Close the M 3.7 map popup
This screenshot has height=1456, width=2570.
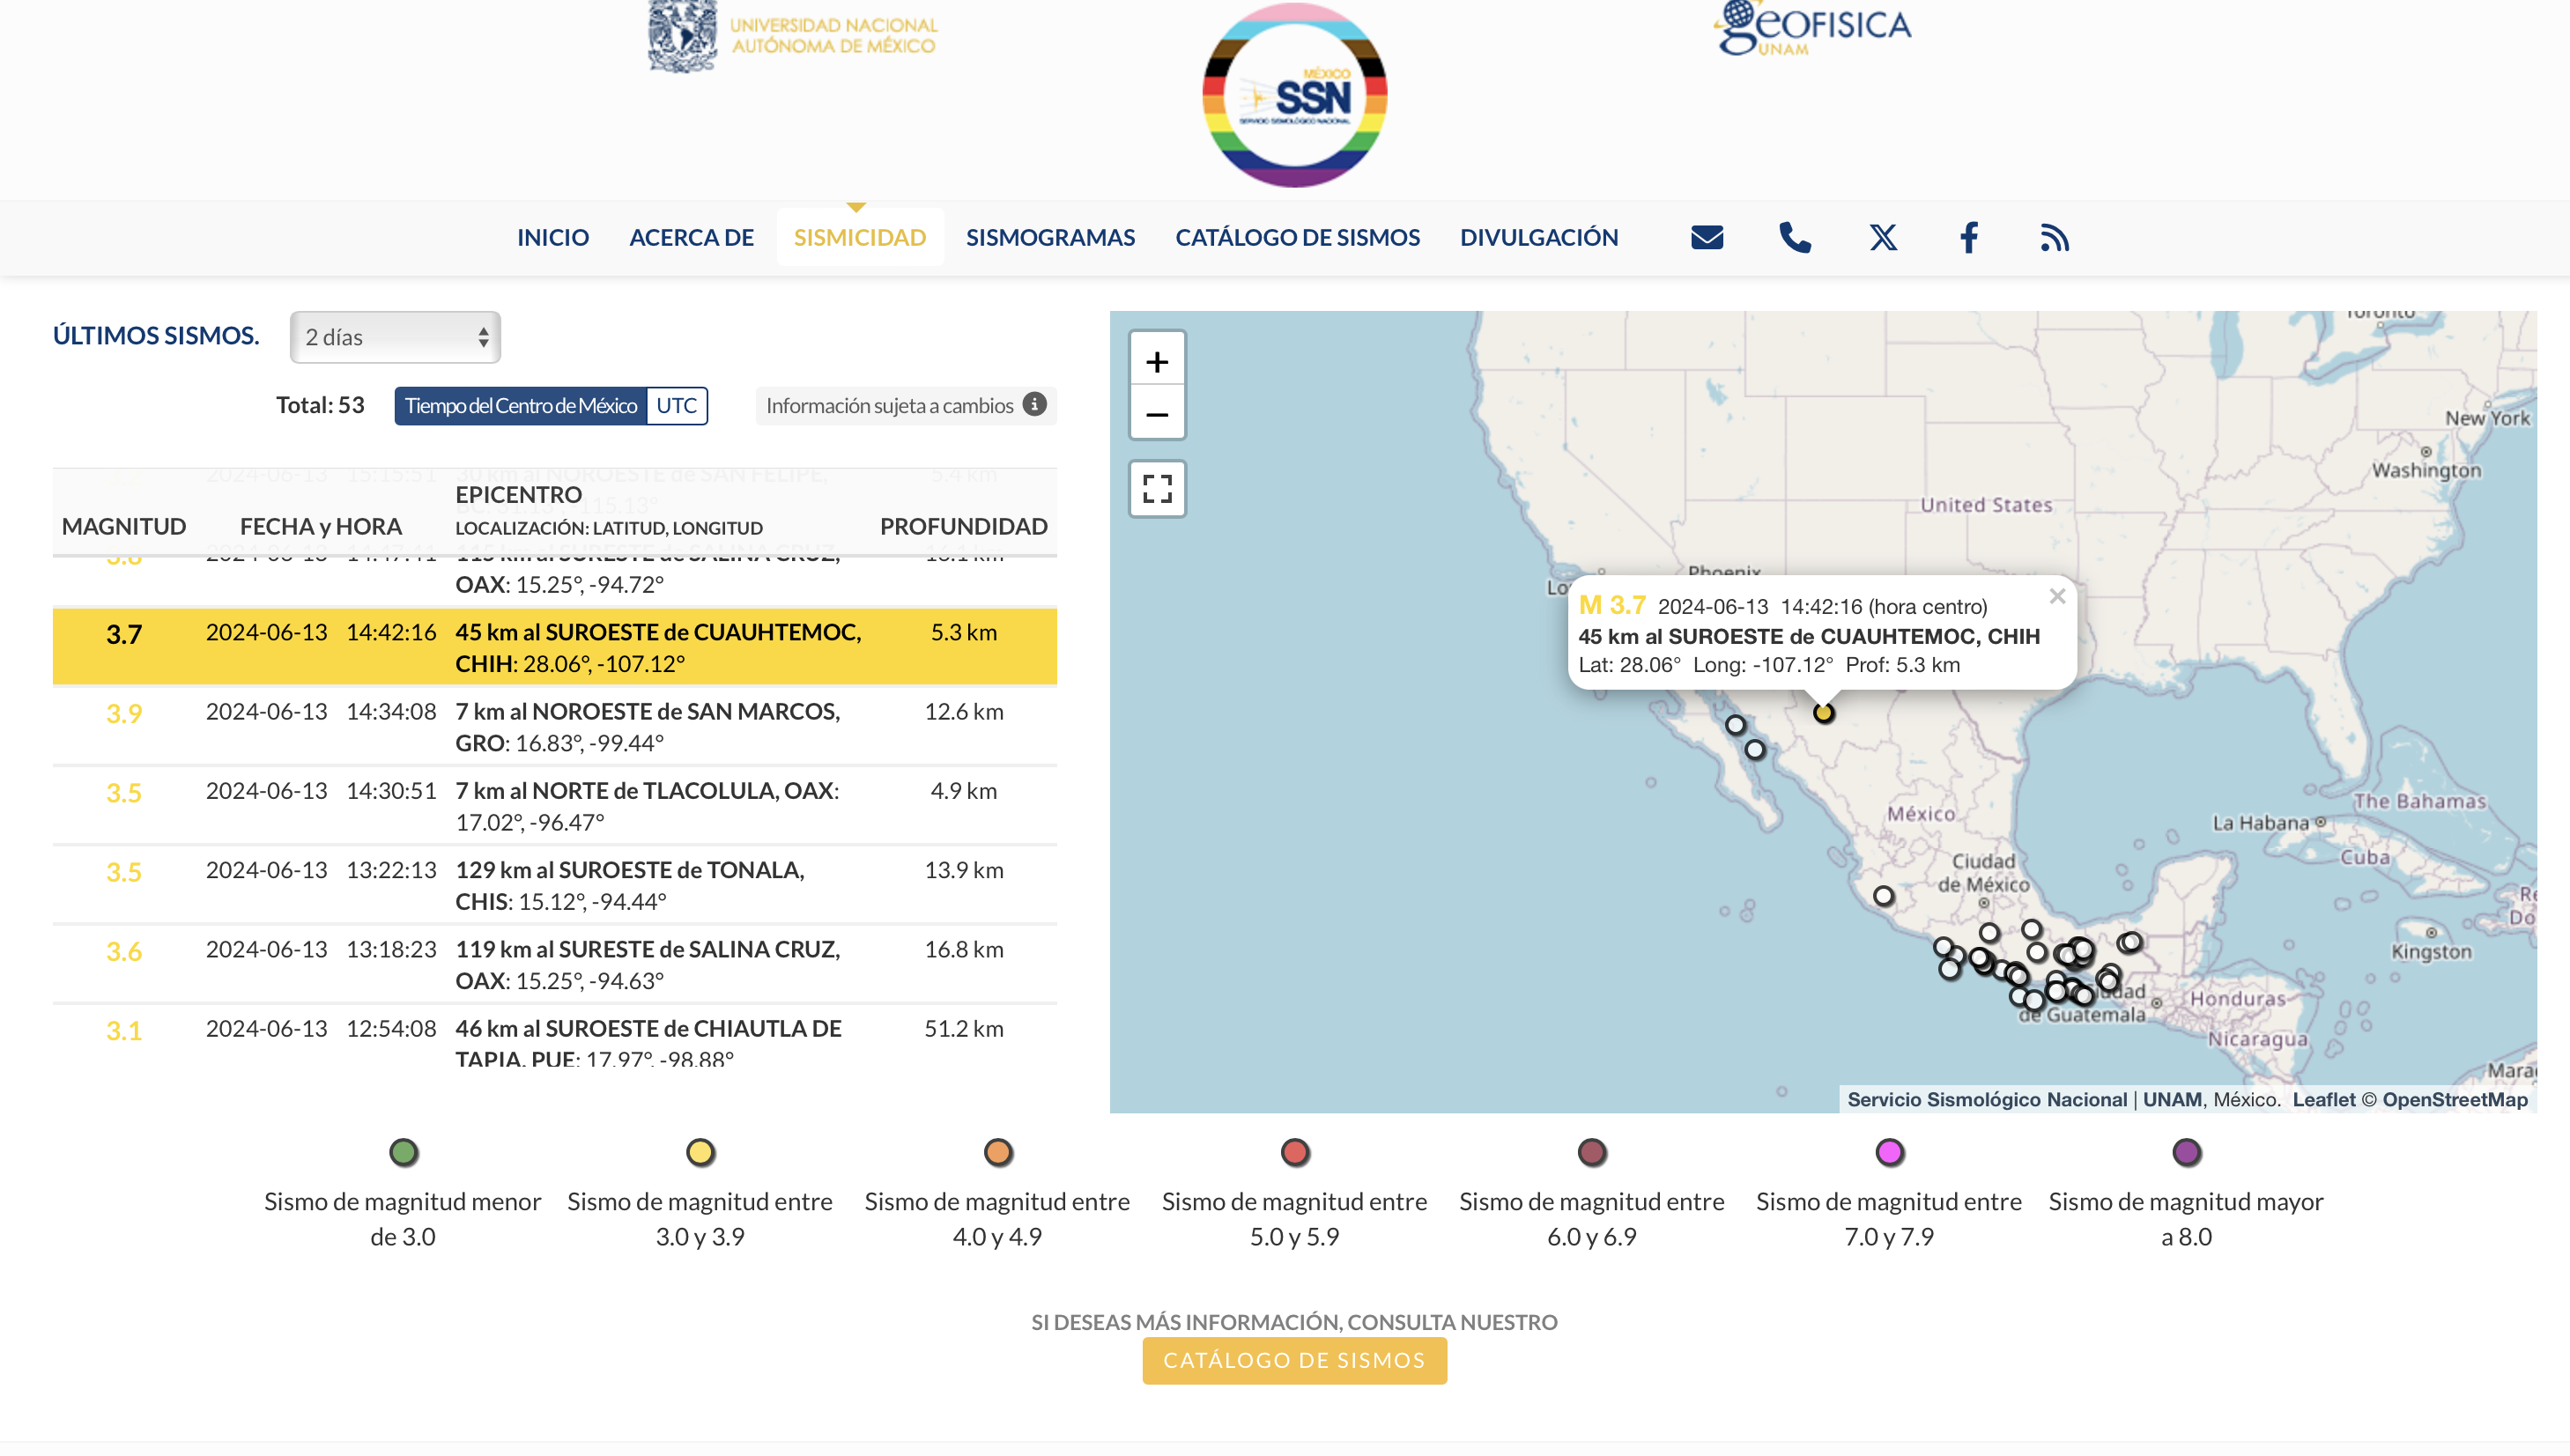click(x=2057, y=596)
